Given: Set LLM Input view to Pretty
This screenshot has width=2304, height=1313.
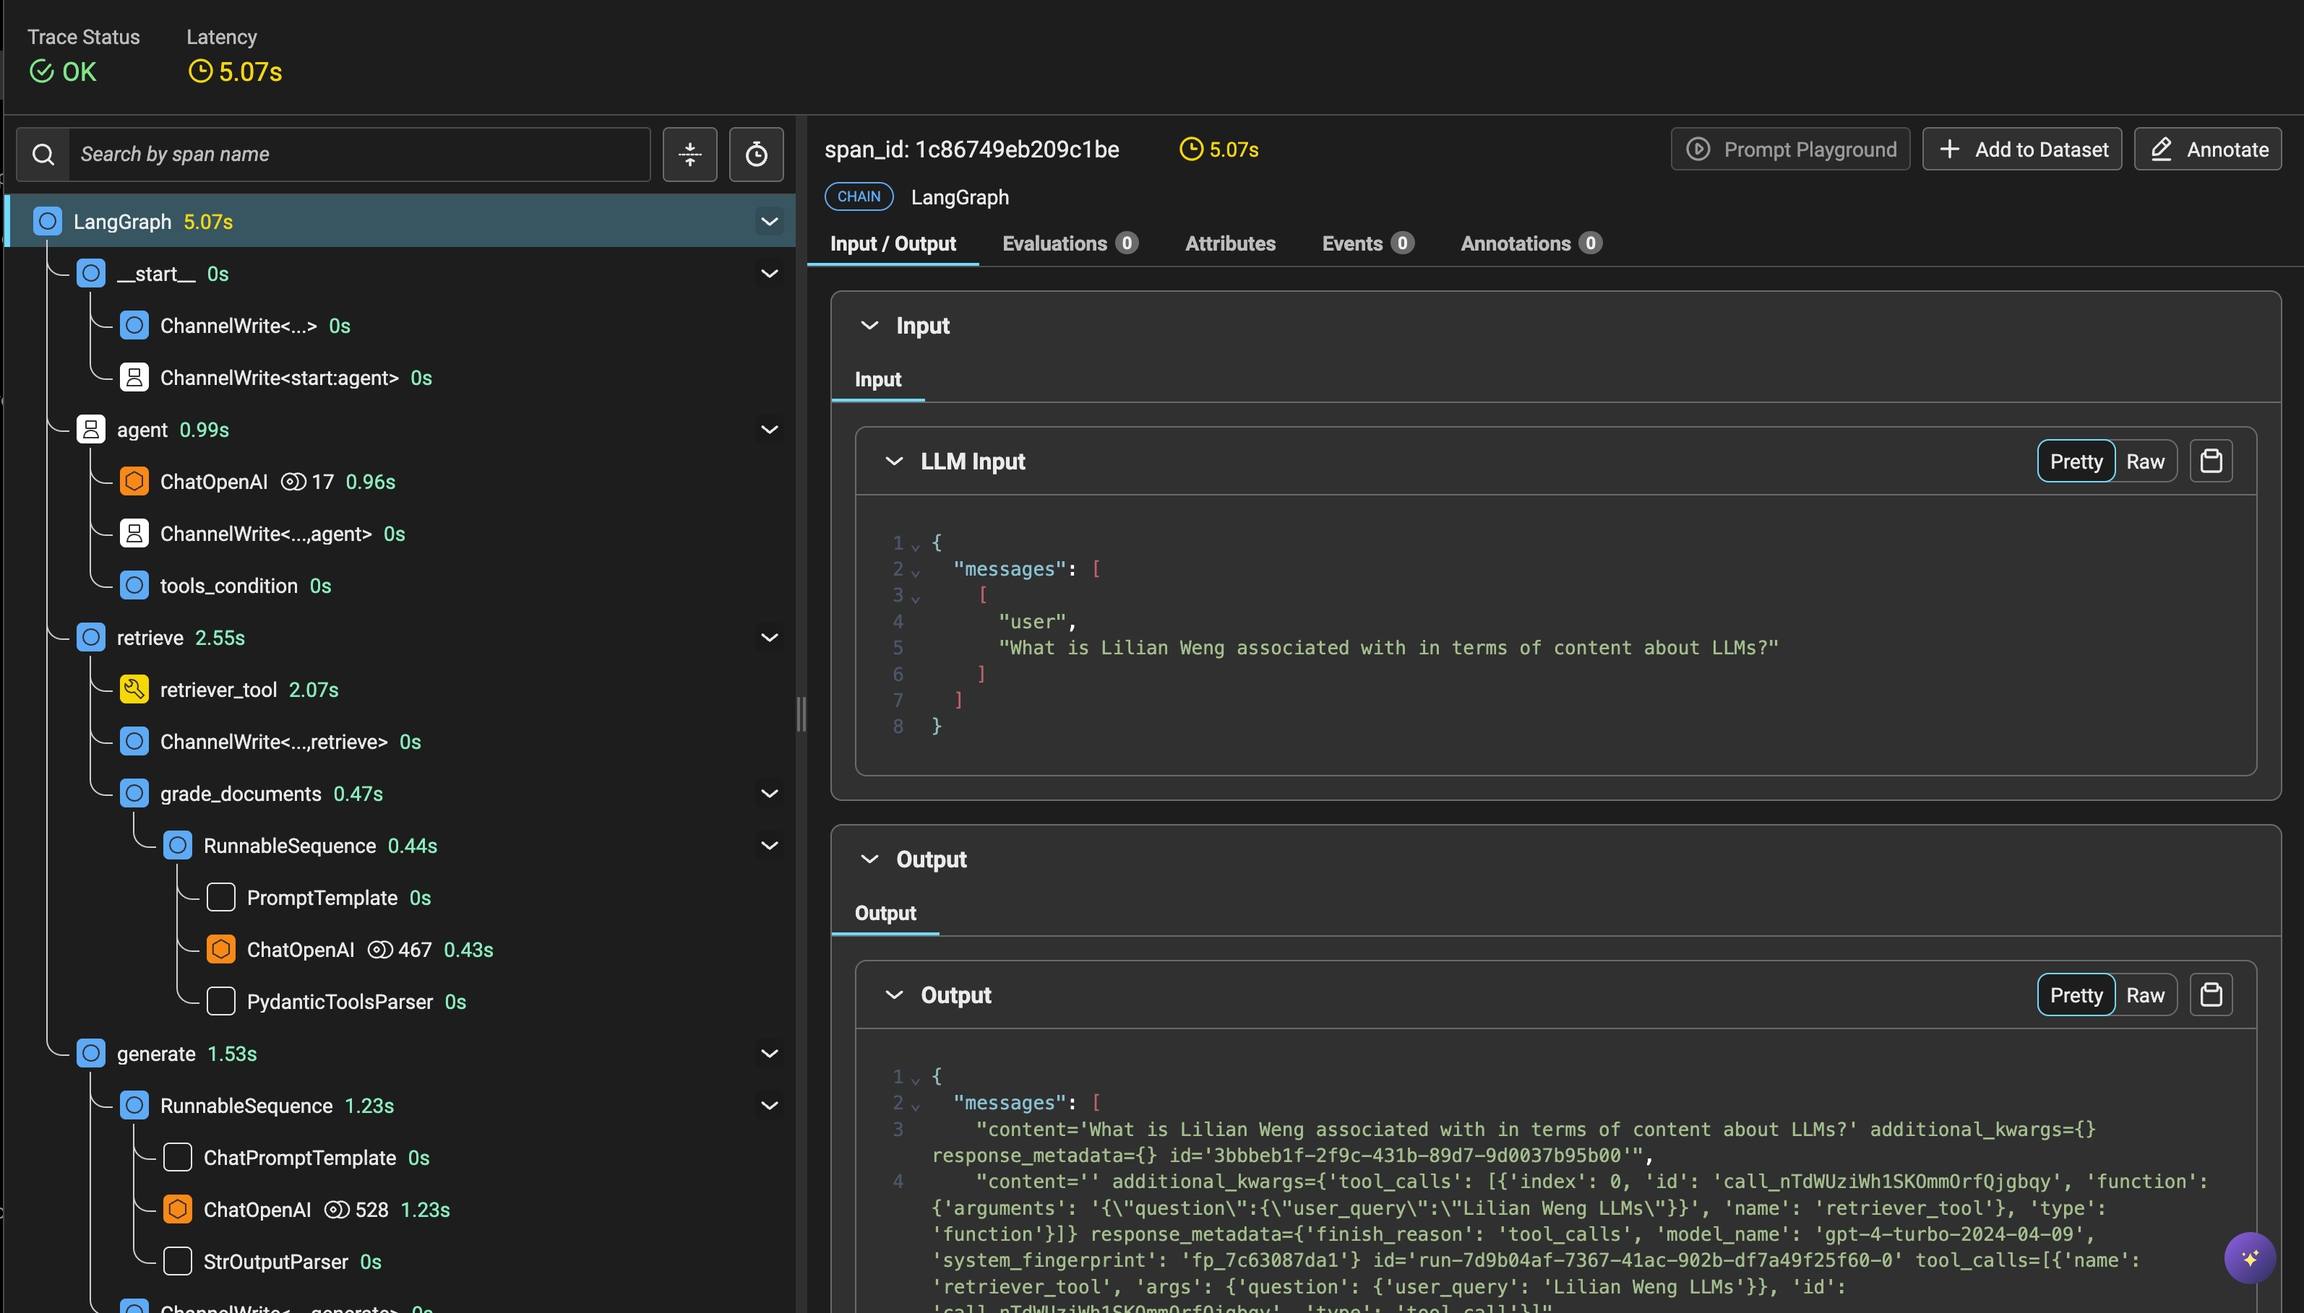Looking at the screenshot, I should pos(2076,461).
